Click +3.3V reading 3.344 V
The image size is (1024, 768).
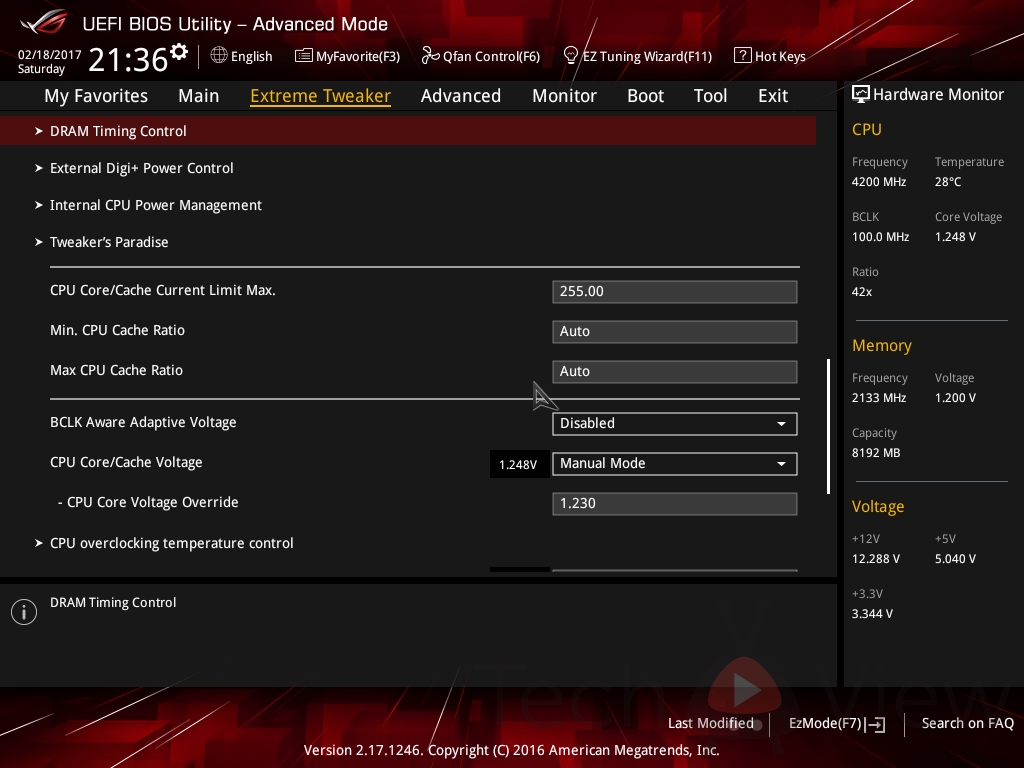tap(872, 614)
